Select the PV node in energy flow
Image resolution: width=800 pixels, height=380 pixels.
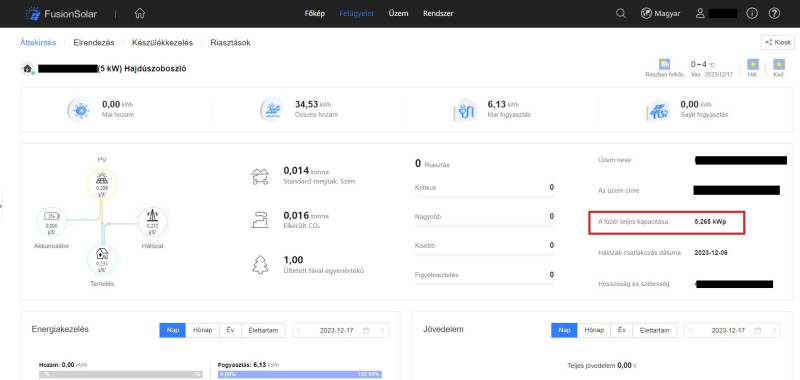tap(102, 184)
